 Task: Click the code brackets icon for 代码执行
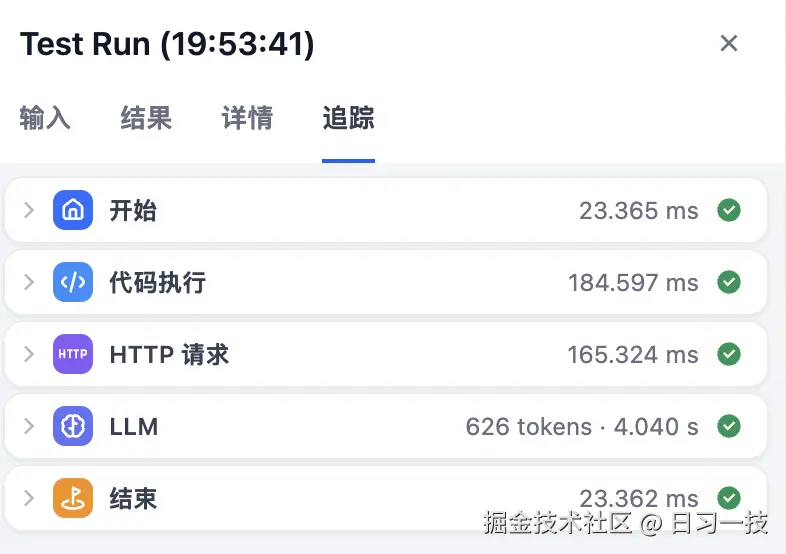pos(73,282)
